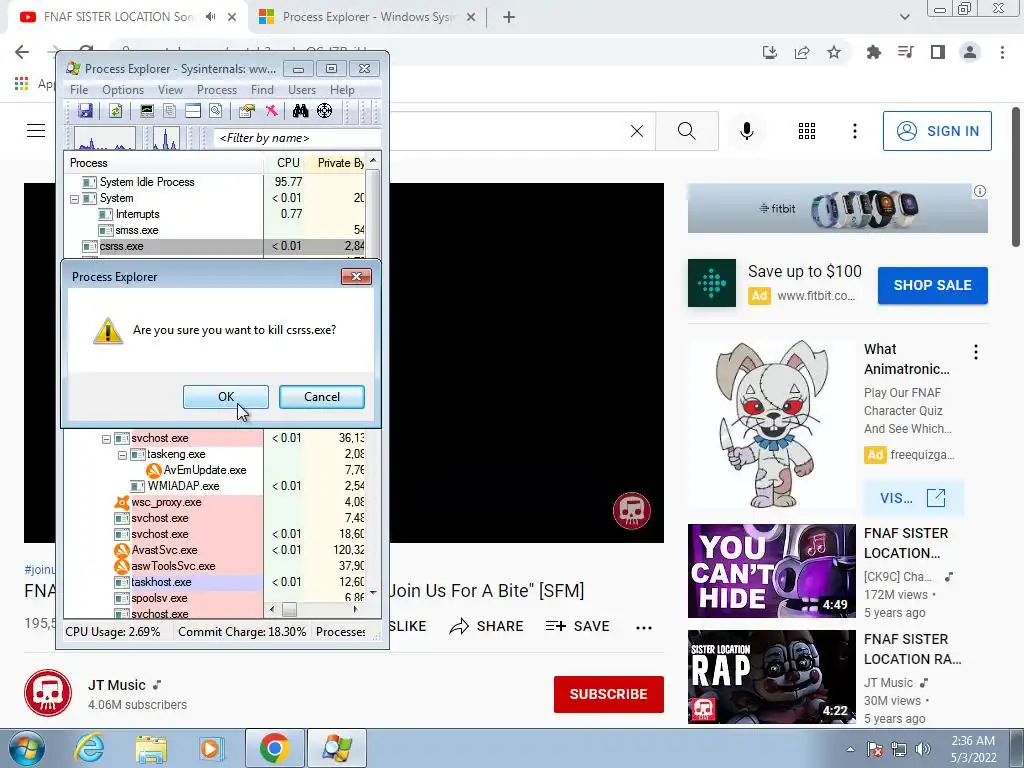This screenshot has height=768, width=1024.
Task: Open the Help menu in Process Explorer
Action: pos(342,90)
